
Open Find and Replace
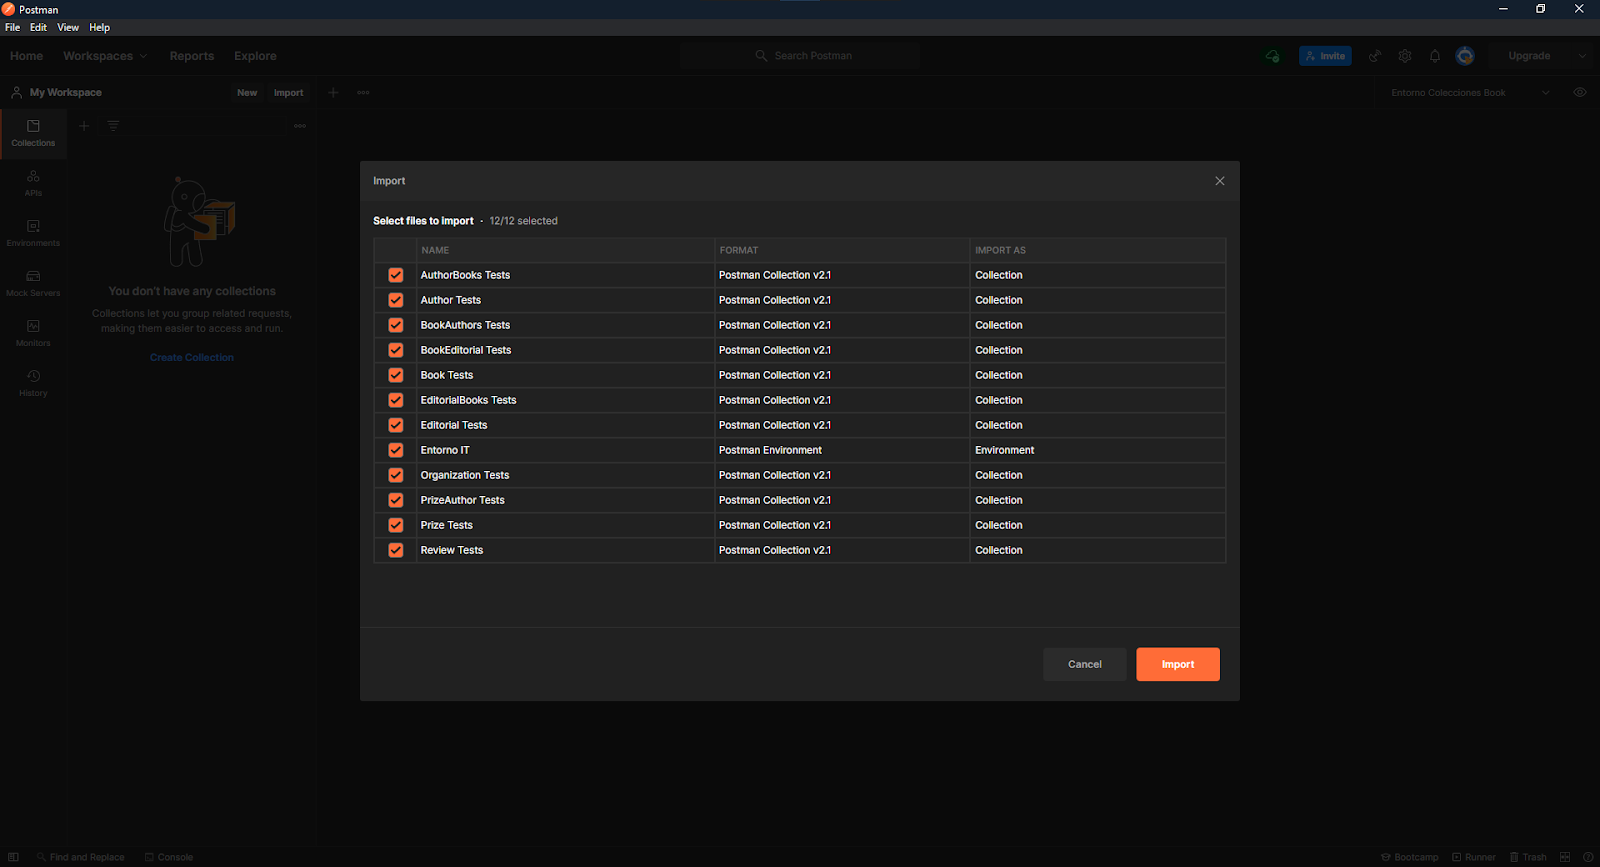pyautogui.click(x=81, y=857)
